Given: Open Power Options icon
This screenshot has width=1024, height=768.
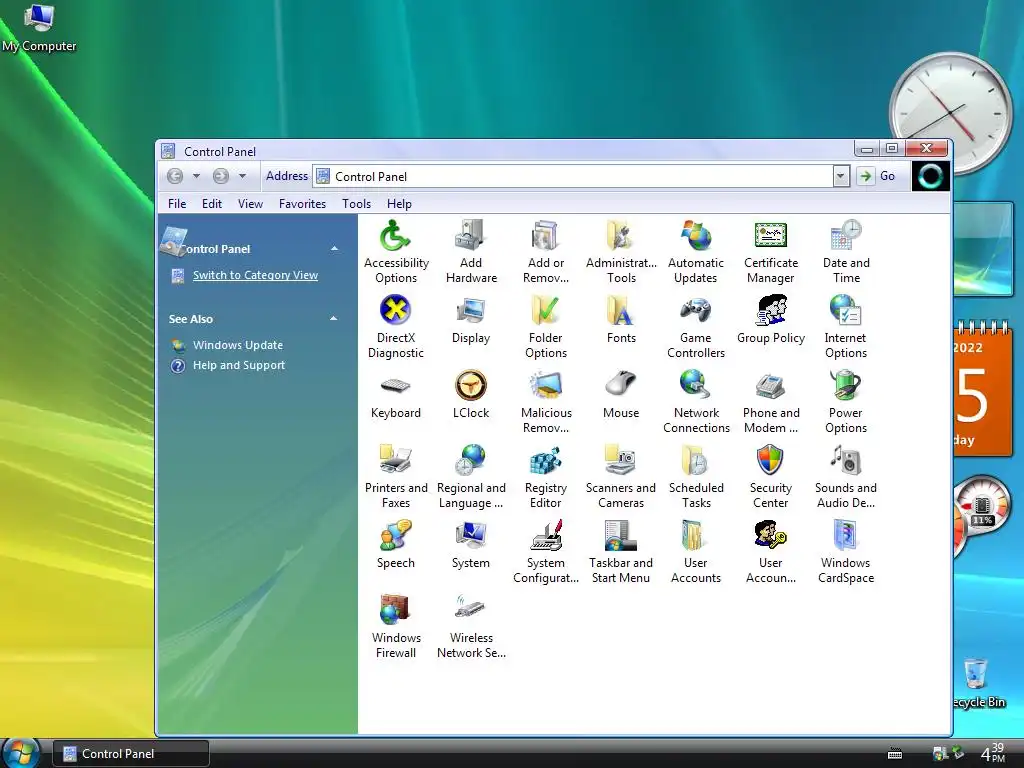Looking at the screenshot, I should [846, 385].
